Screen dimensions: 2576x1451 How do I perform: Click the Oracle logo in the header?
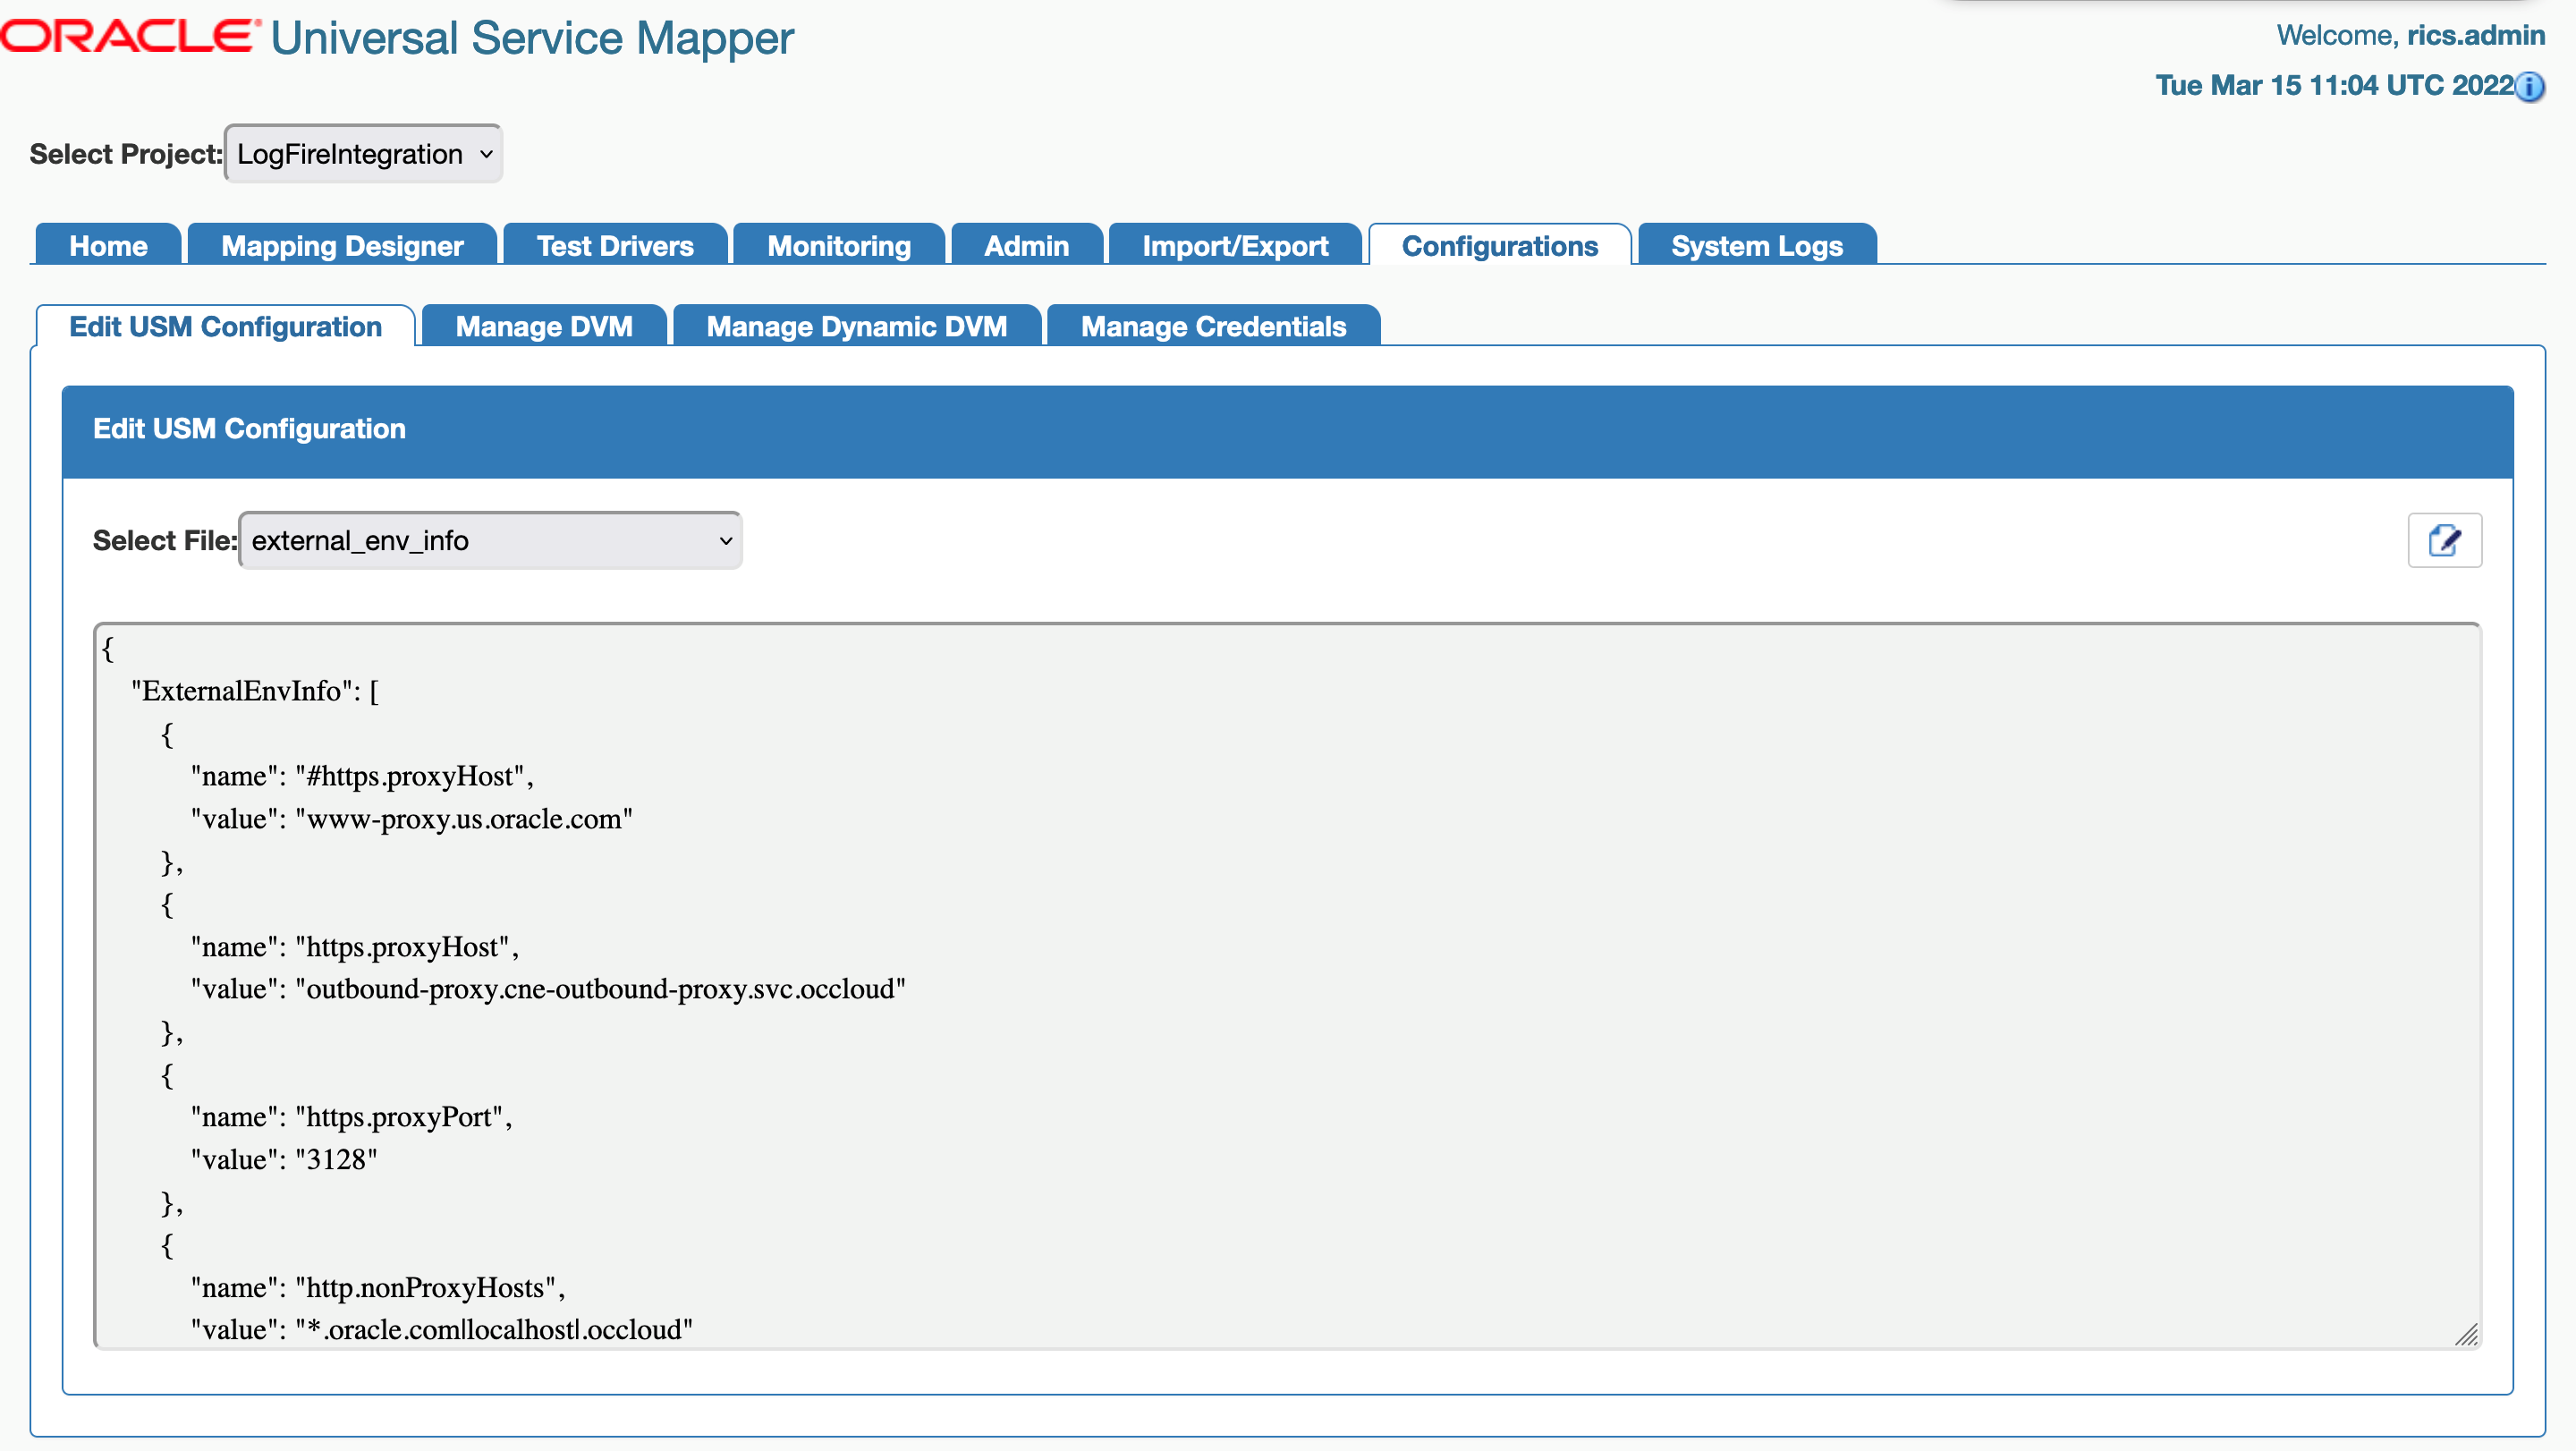[127, 36]
